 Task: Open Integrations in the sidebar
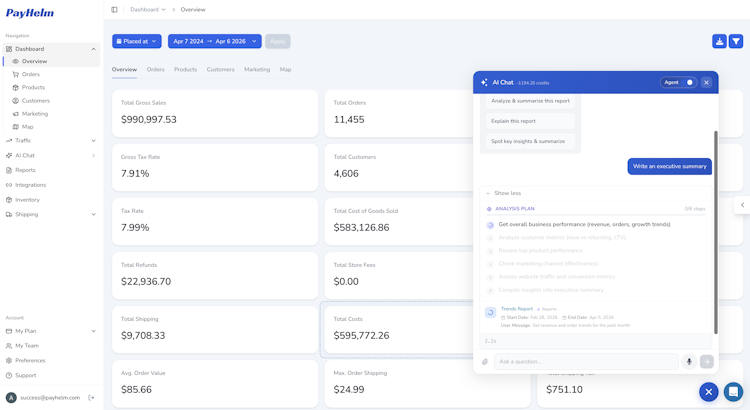30,185
